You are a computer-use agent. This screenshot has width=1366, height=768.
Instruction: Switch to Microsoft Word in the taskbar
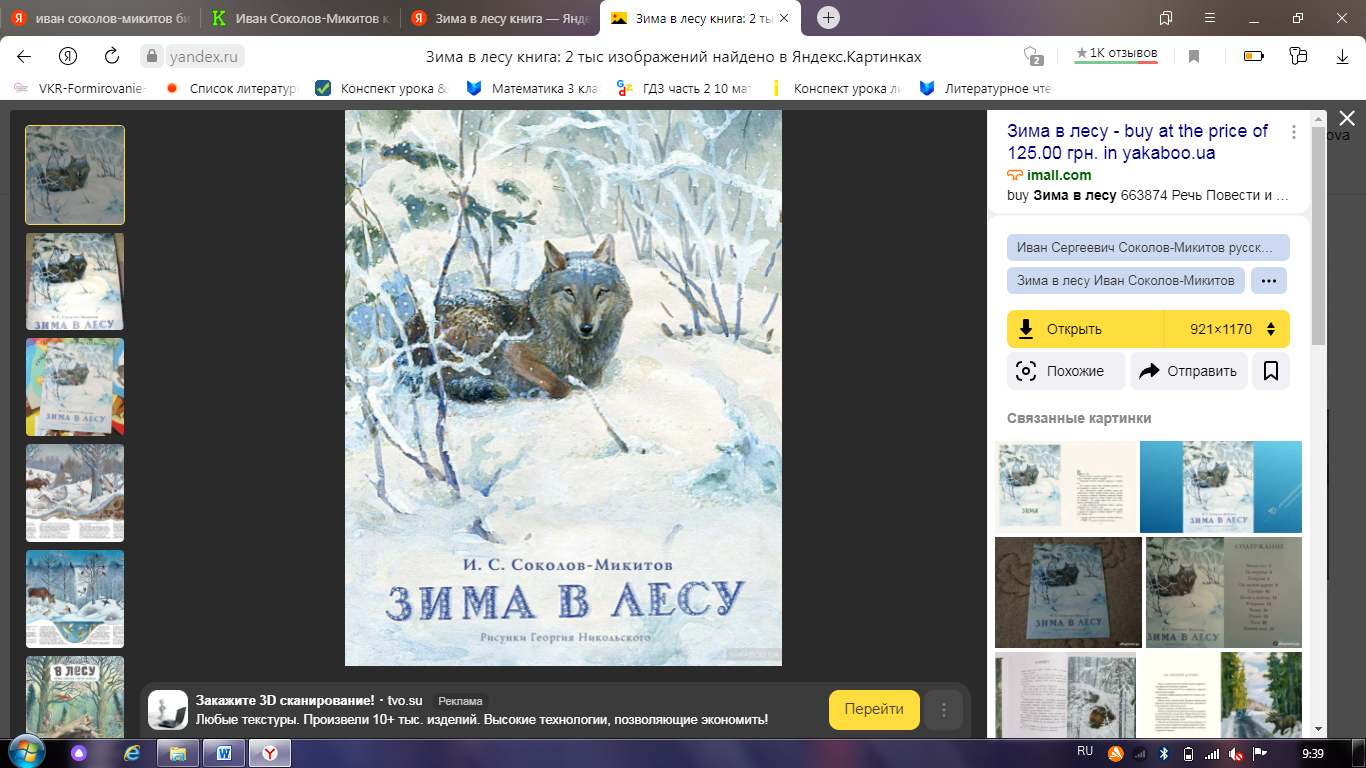[224, 753]
